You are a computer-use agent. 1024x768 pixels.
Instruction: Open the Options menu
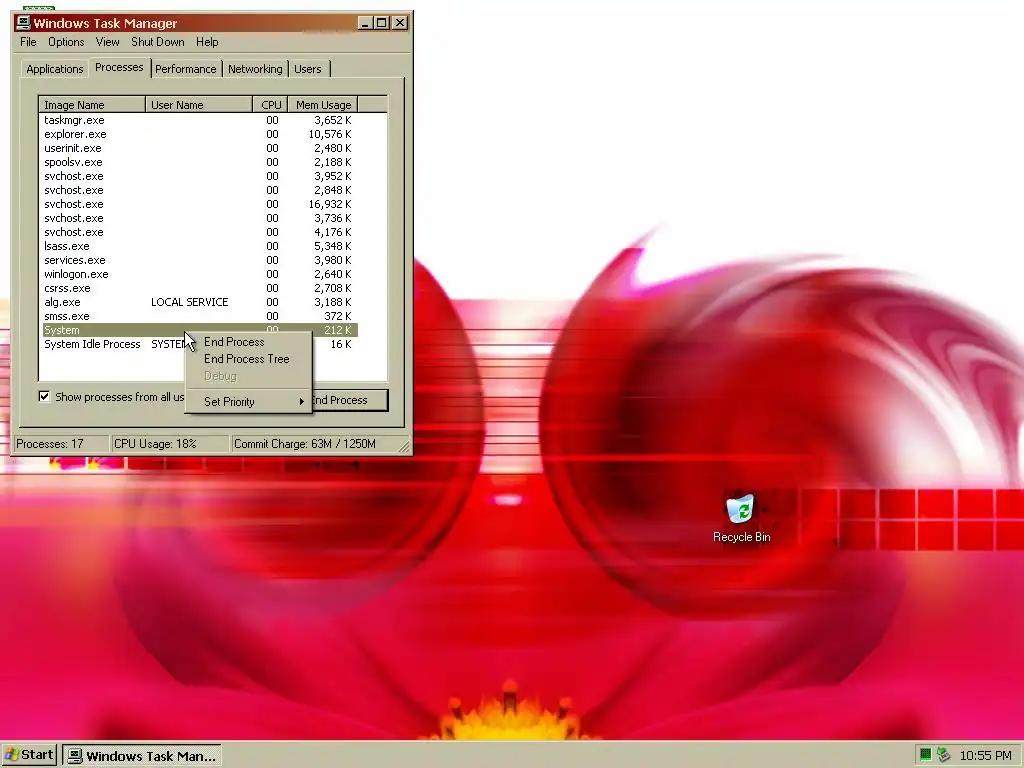click(x=66, y=42)
